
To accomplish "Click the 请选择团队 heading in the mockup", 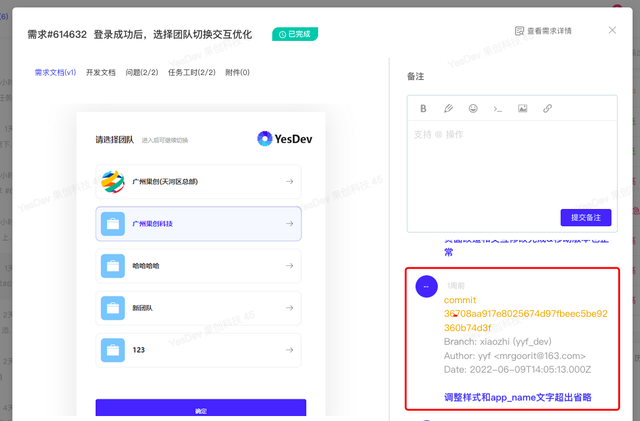I will pos(115,140).
